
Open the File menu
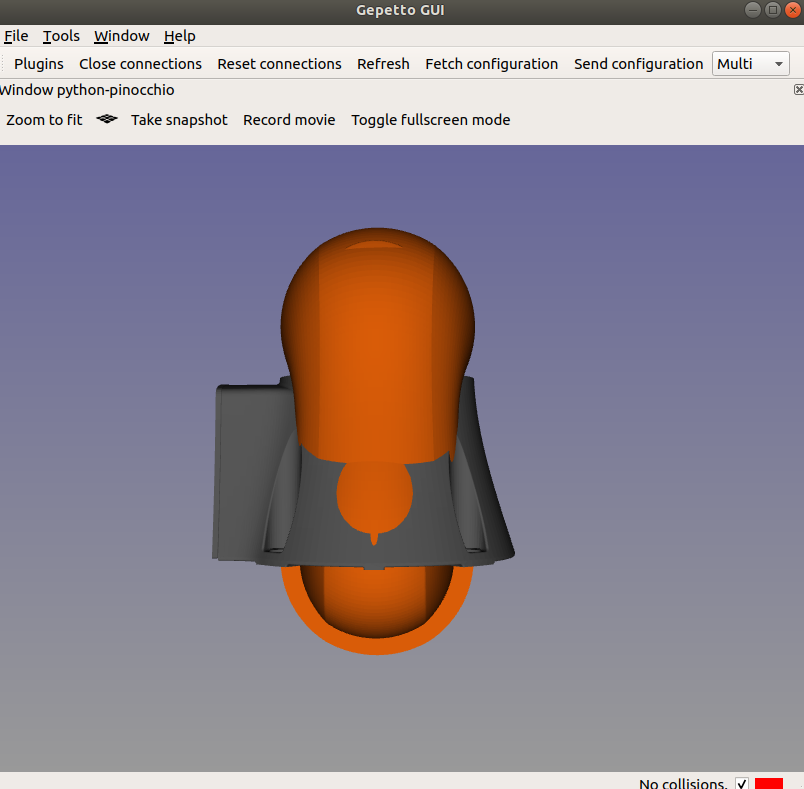click(x=16, y=36)
